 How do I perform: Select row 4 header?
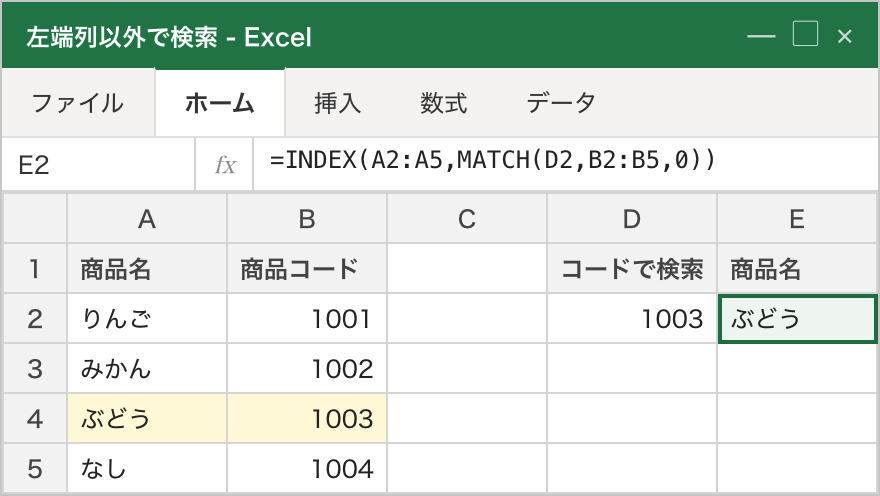pyautogui.click(x=35, y=418)
